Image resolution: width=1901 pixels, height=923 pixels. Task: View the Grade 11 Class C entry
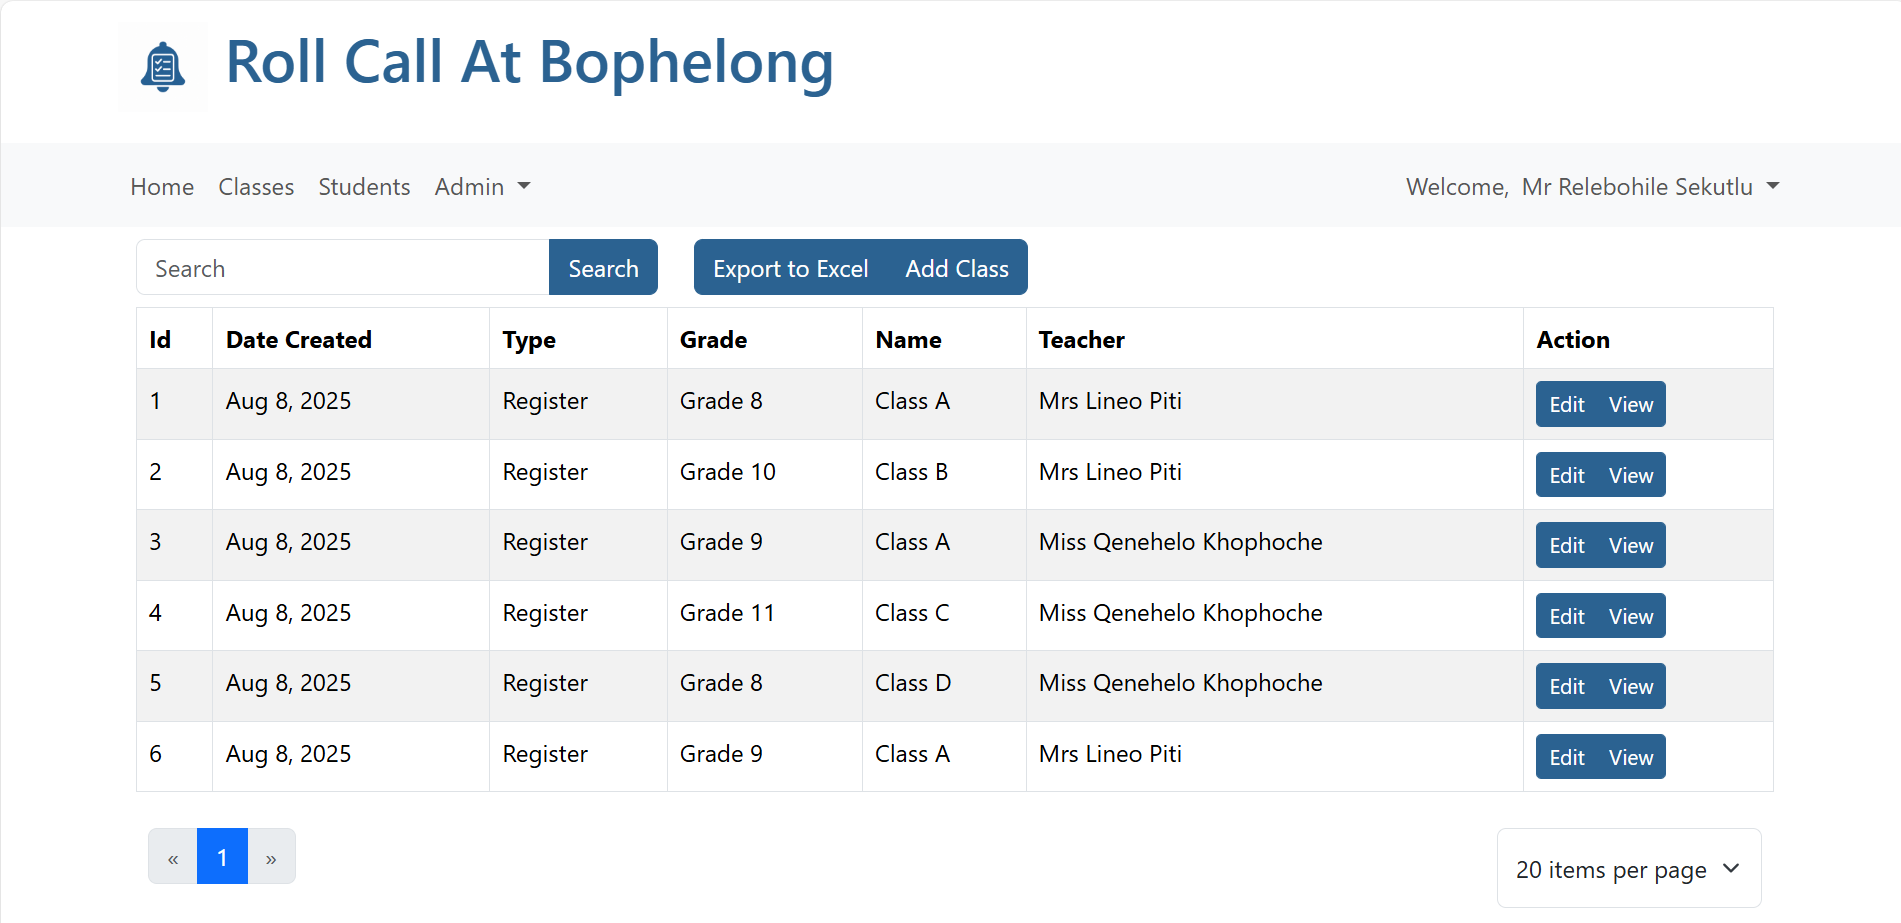coord(1630,617)
